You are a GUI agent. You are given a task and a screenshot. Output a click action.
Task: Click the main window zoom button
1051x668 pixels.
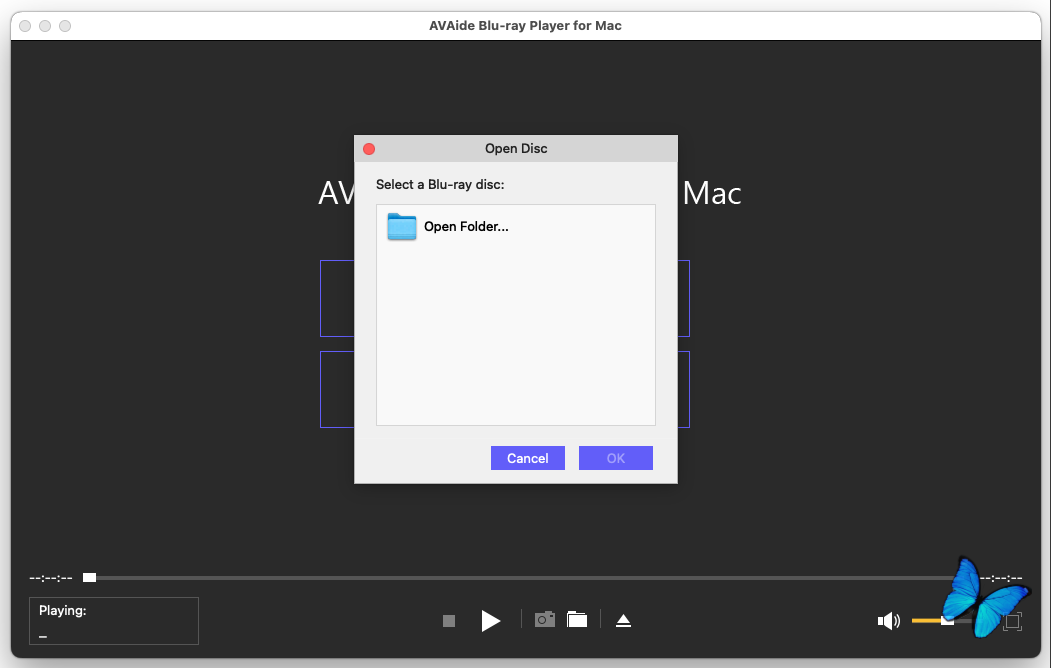click(65, 26)
